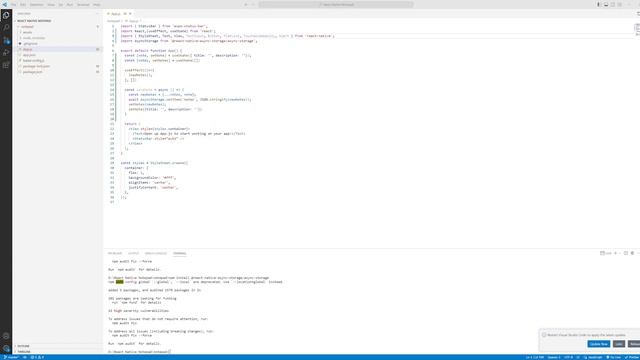
Task: Open package-lock.json in explorer
Action: click(x=36, y=66)
